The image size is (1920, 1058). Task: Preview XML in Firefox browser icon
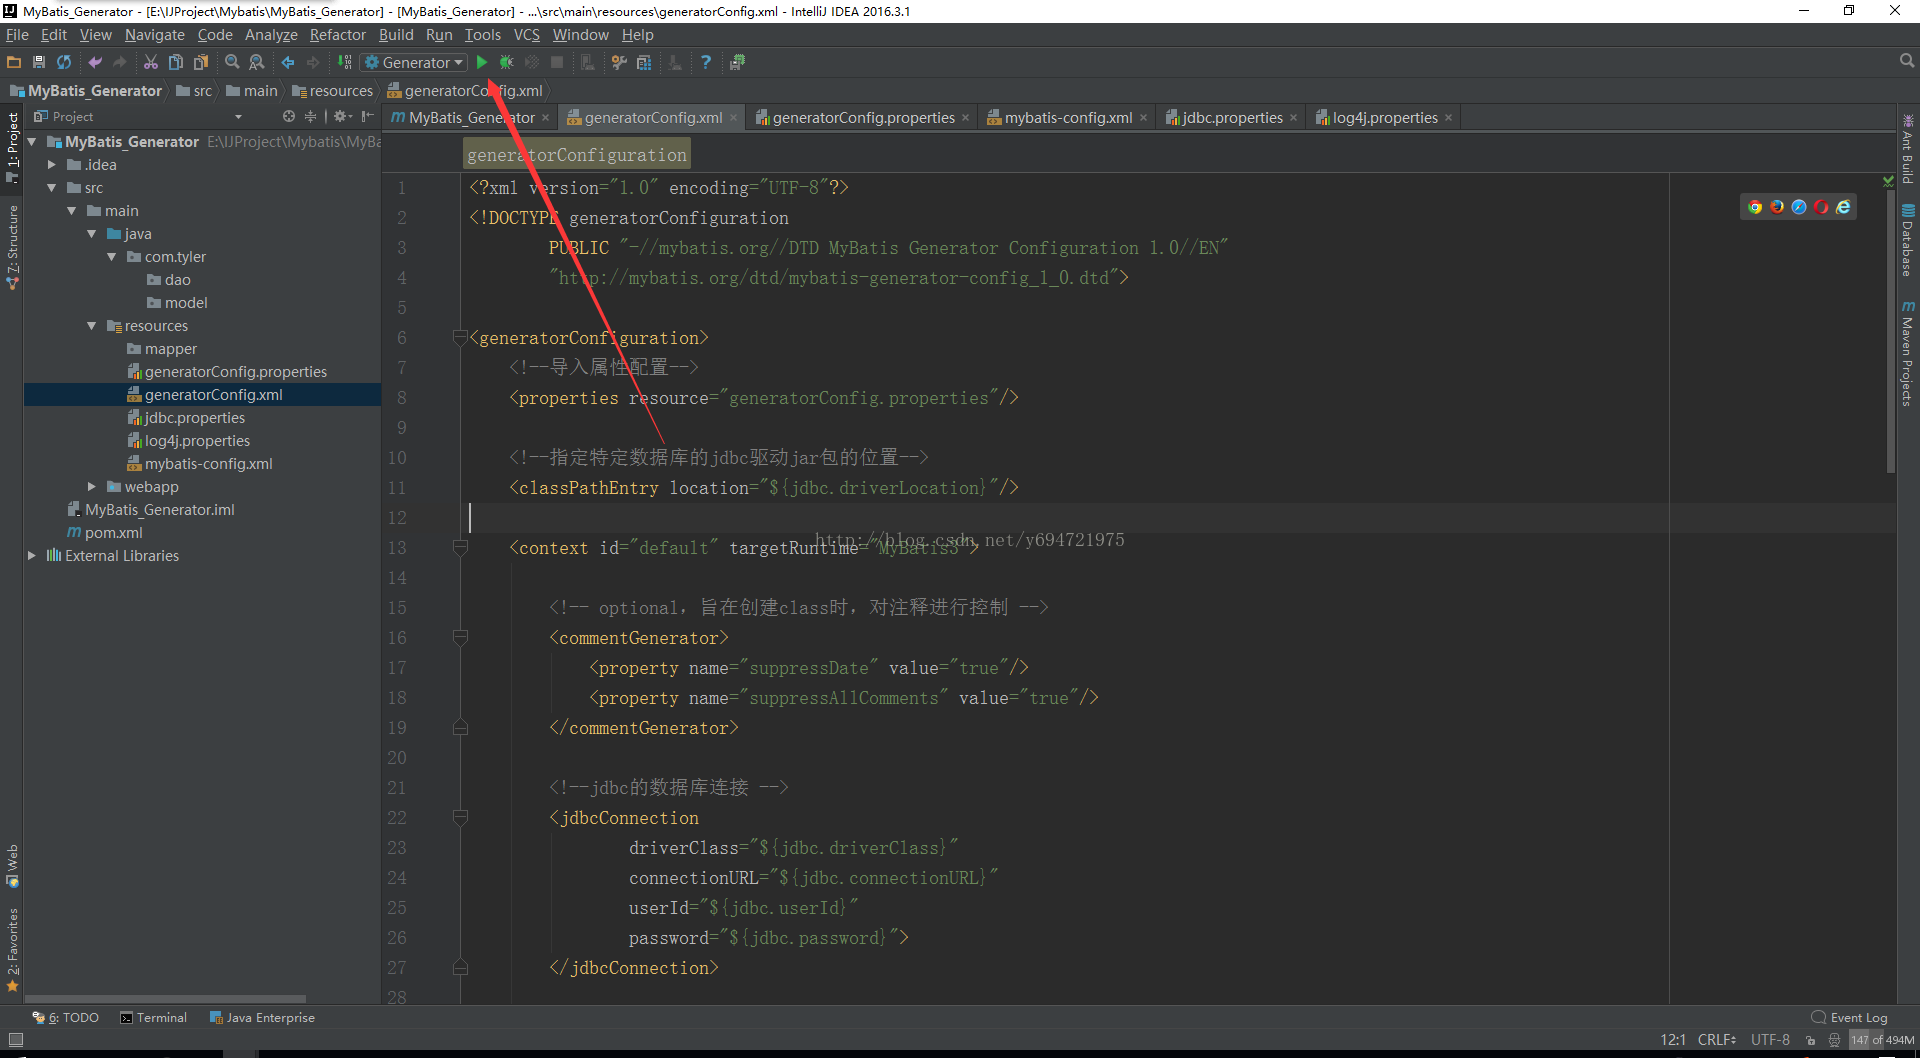click(1777, 207)
